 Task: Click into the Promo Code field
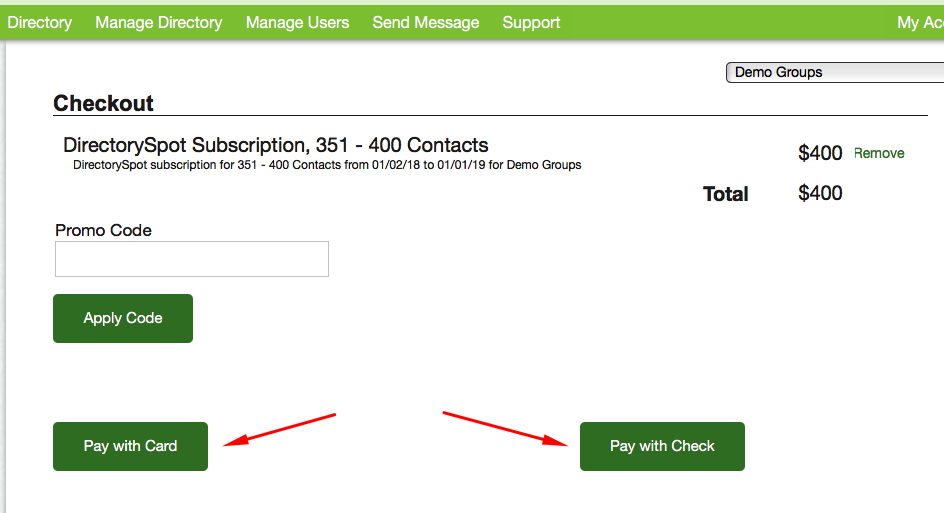pos(191,259)
